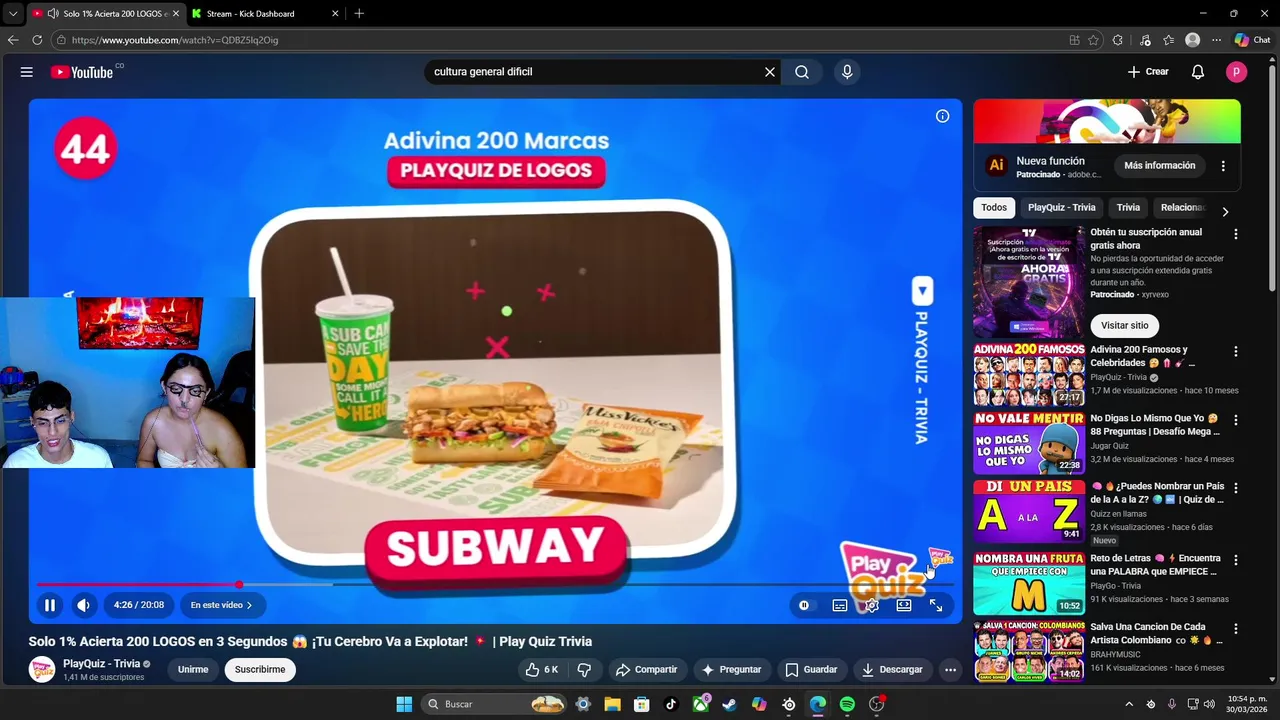Dislike the video

click(584, 670)
